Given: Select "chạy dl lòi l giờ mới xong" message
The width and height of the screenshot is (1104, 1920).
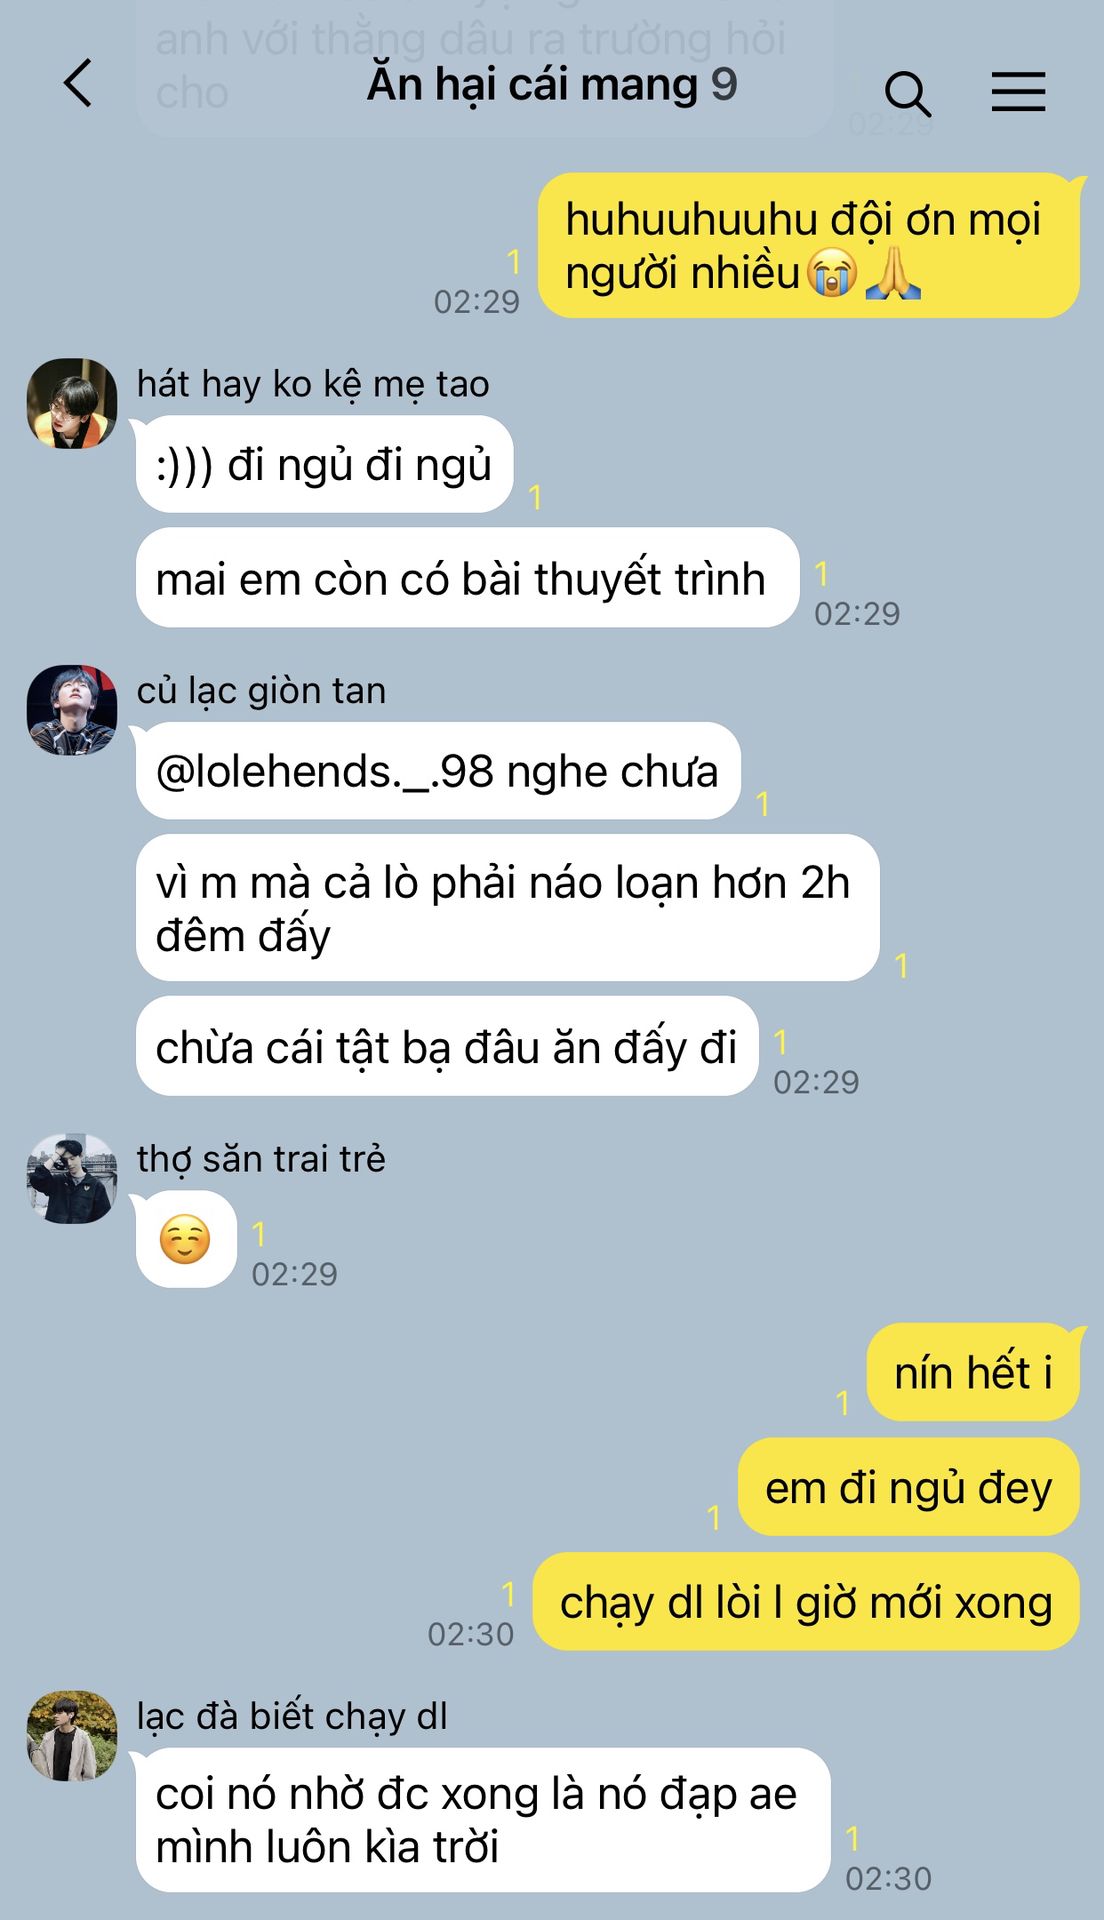Looking at the screenshot, I should click(806, 1601).
